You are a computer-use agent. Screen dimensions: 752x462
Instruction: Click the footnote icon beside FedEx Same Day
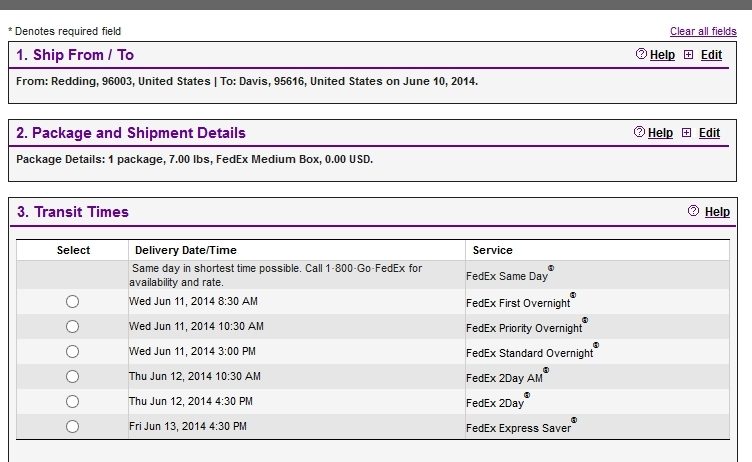coord(550,269)
